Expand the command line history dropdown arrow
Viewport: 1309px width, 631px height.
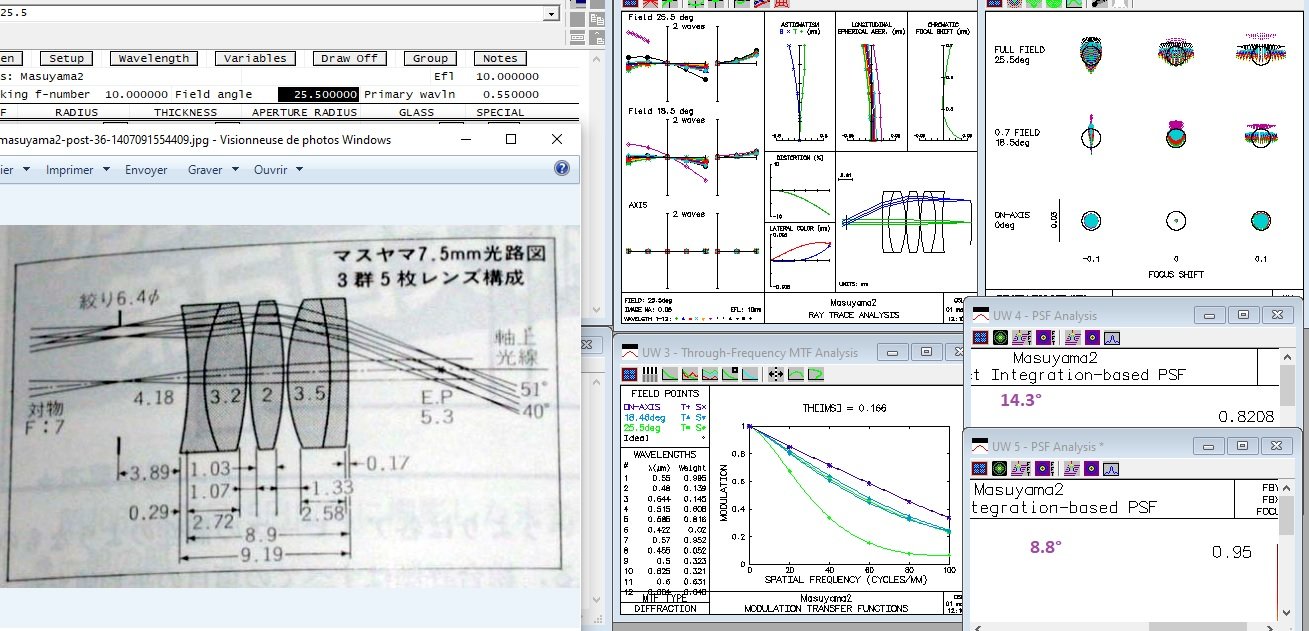[x=549, y=14]
